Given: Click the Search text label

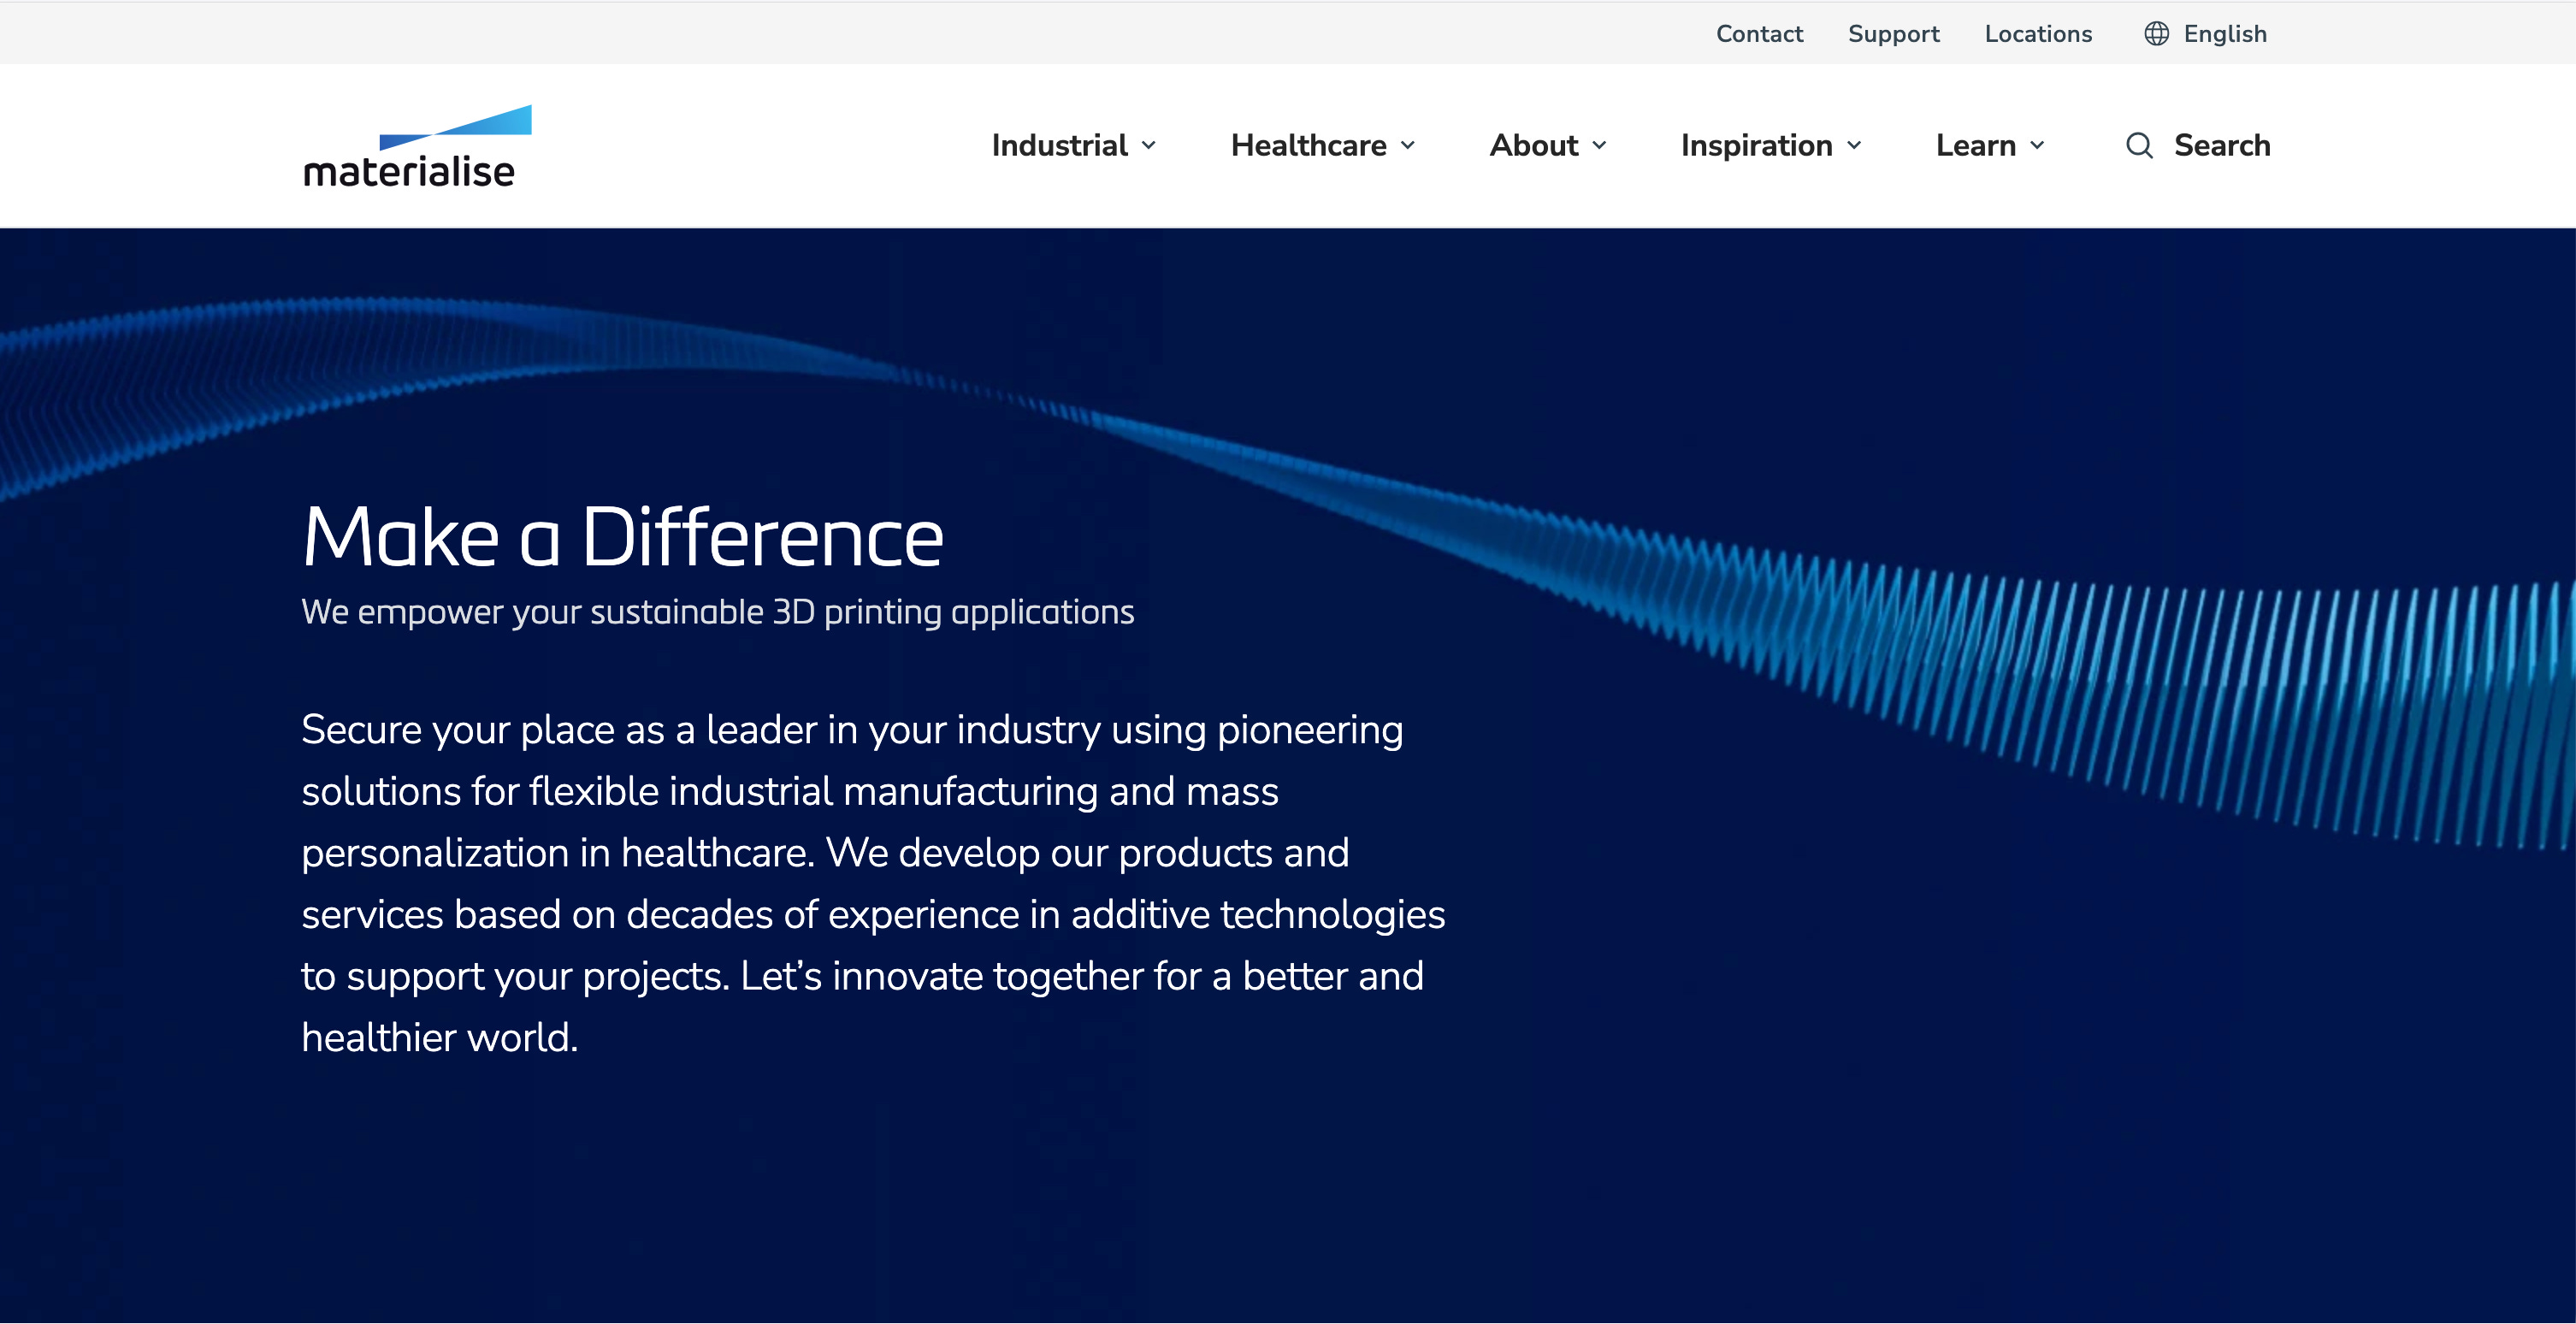Looking at the screenshot, I should coord(2222,146).
